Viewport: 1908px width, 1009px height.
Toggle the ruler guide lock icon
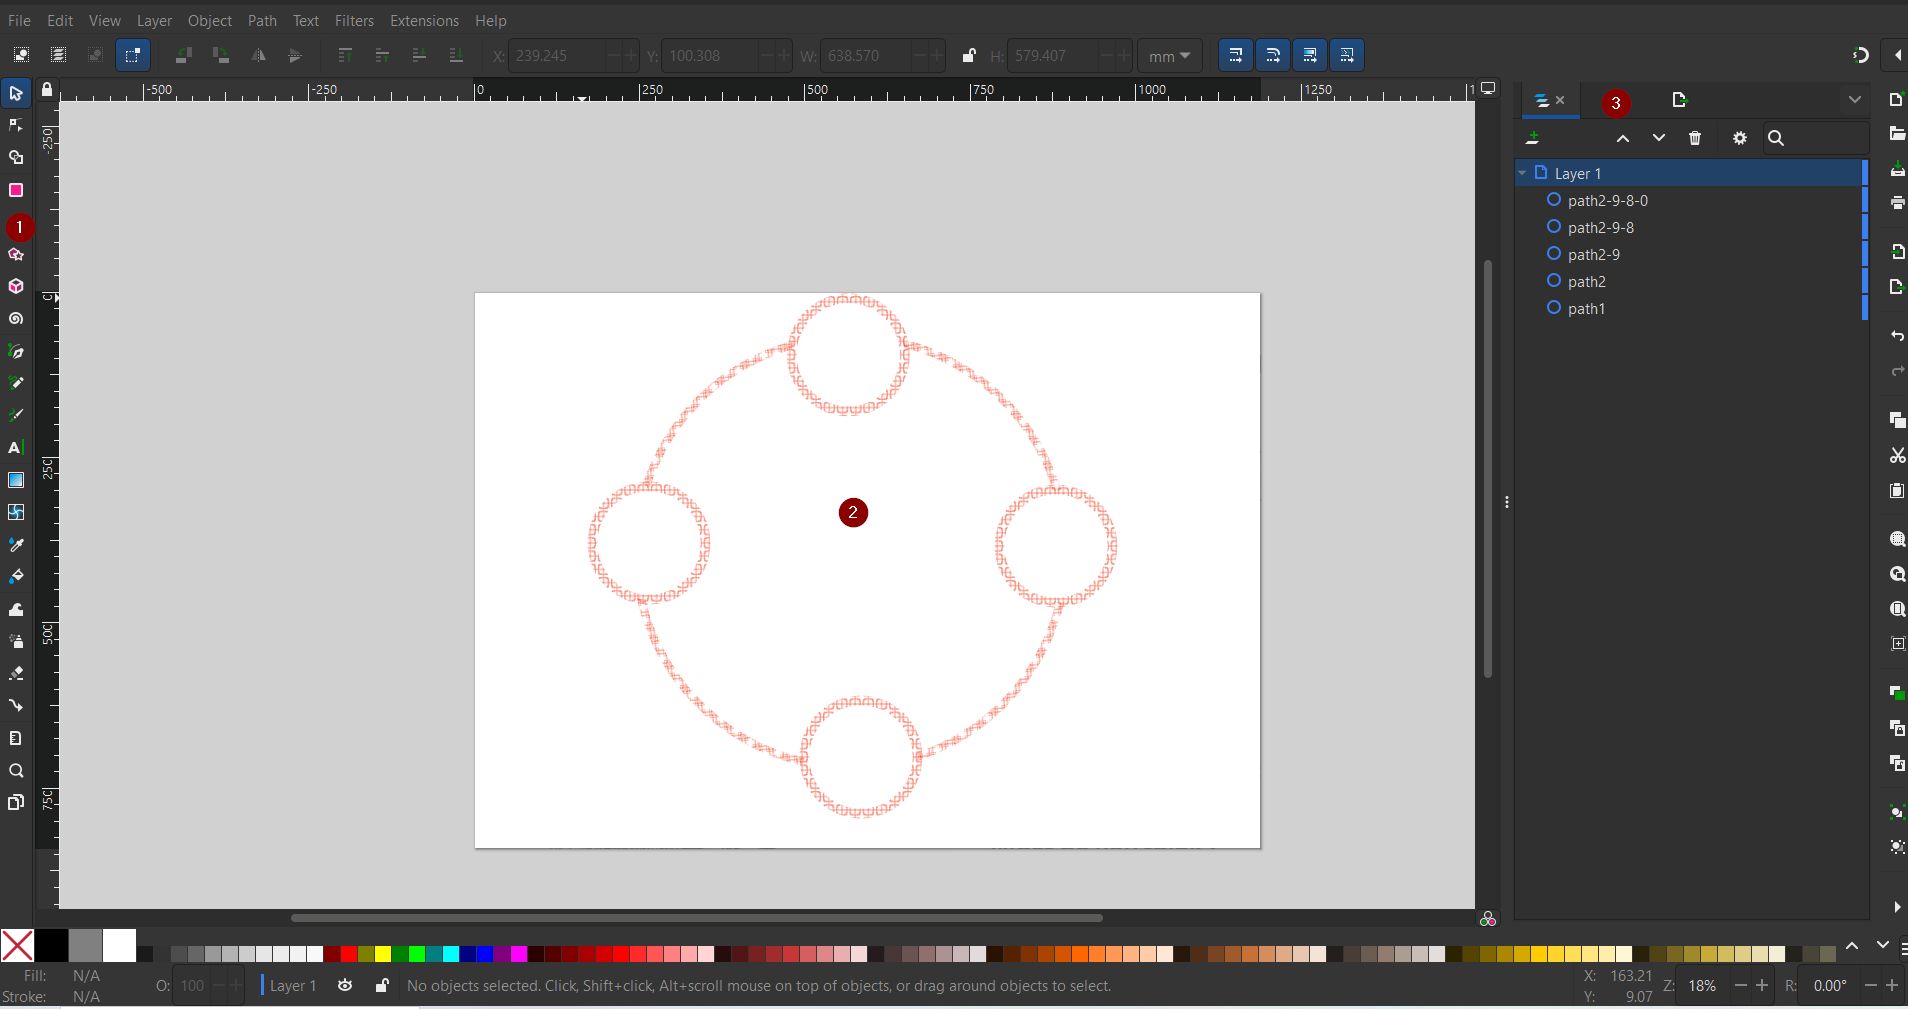(x=47, y=90)
